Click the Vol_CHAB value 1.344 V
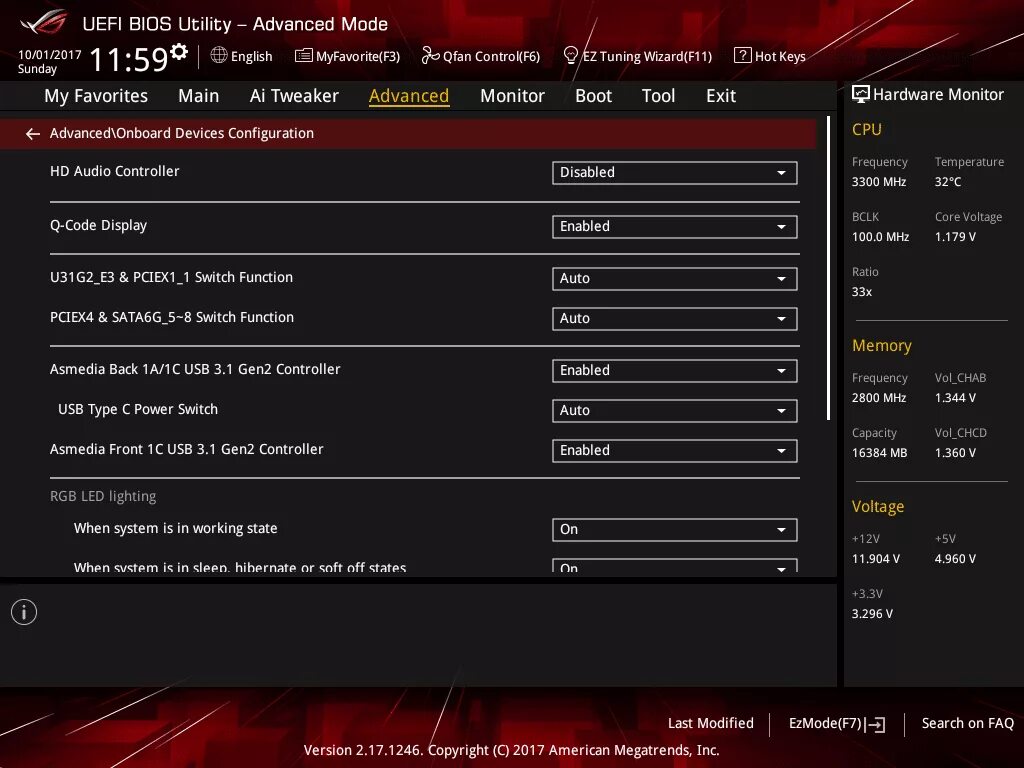This screenshot has width=1024, height=768. tap(955, 398)
